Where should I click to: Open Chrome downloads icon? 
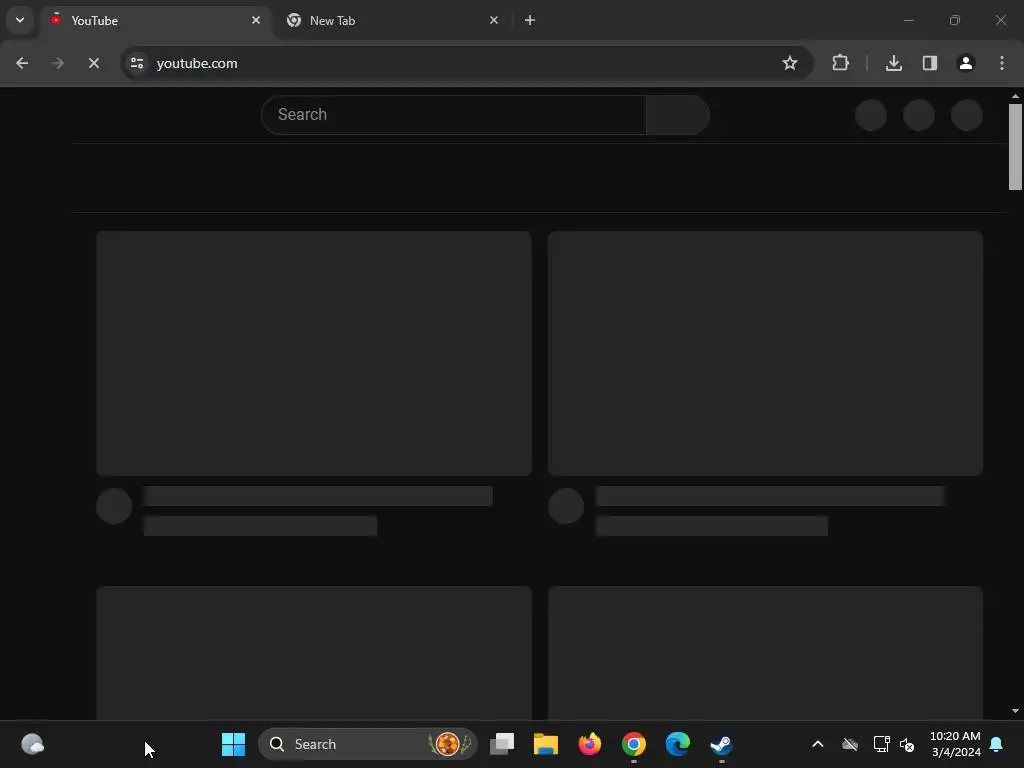coord(893,63)
